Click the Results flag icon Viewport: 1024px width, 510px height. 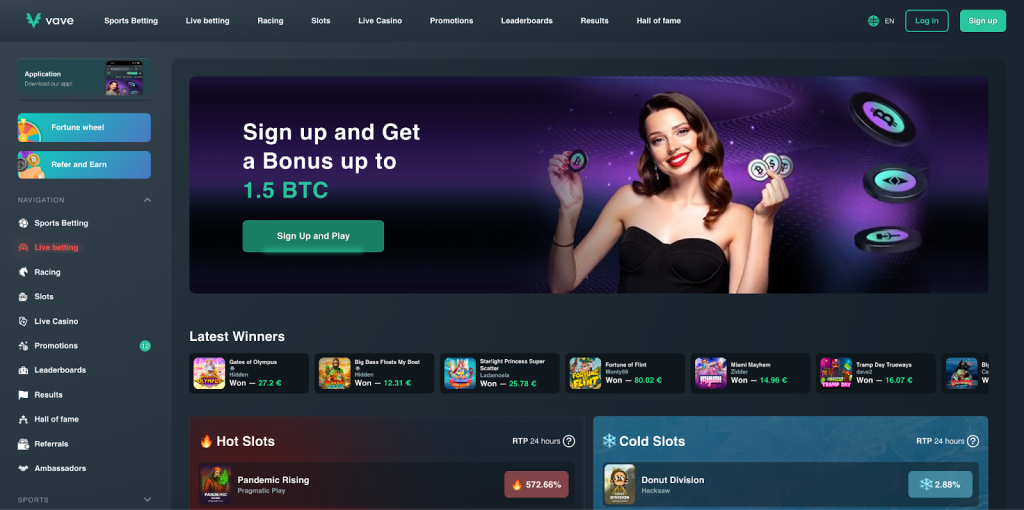[x=24, y=395]
